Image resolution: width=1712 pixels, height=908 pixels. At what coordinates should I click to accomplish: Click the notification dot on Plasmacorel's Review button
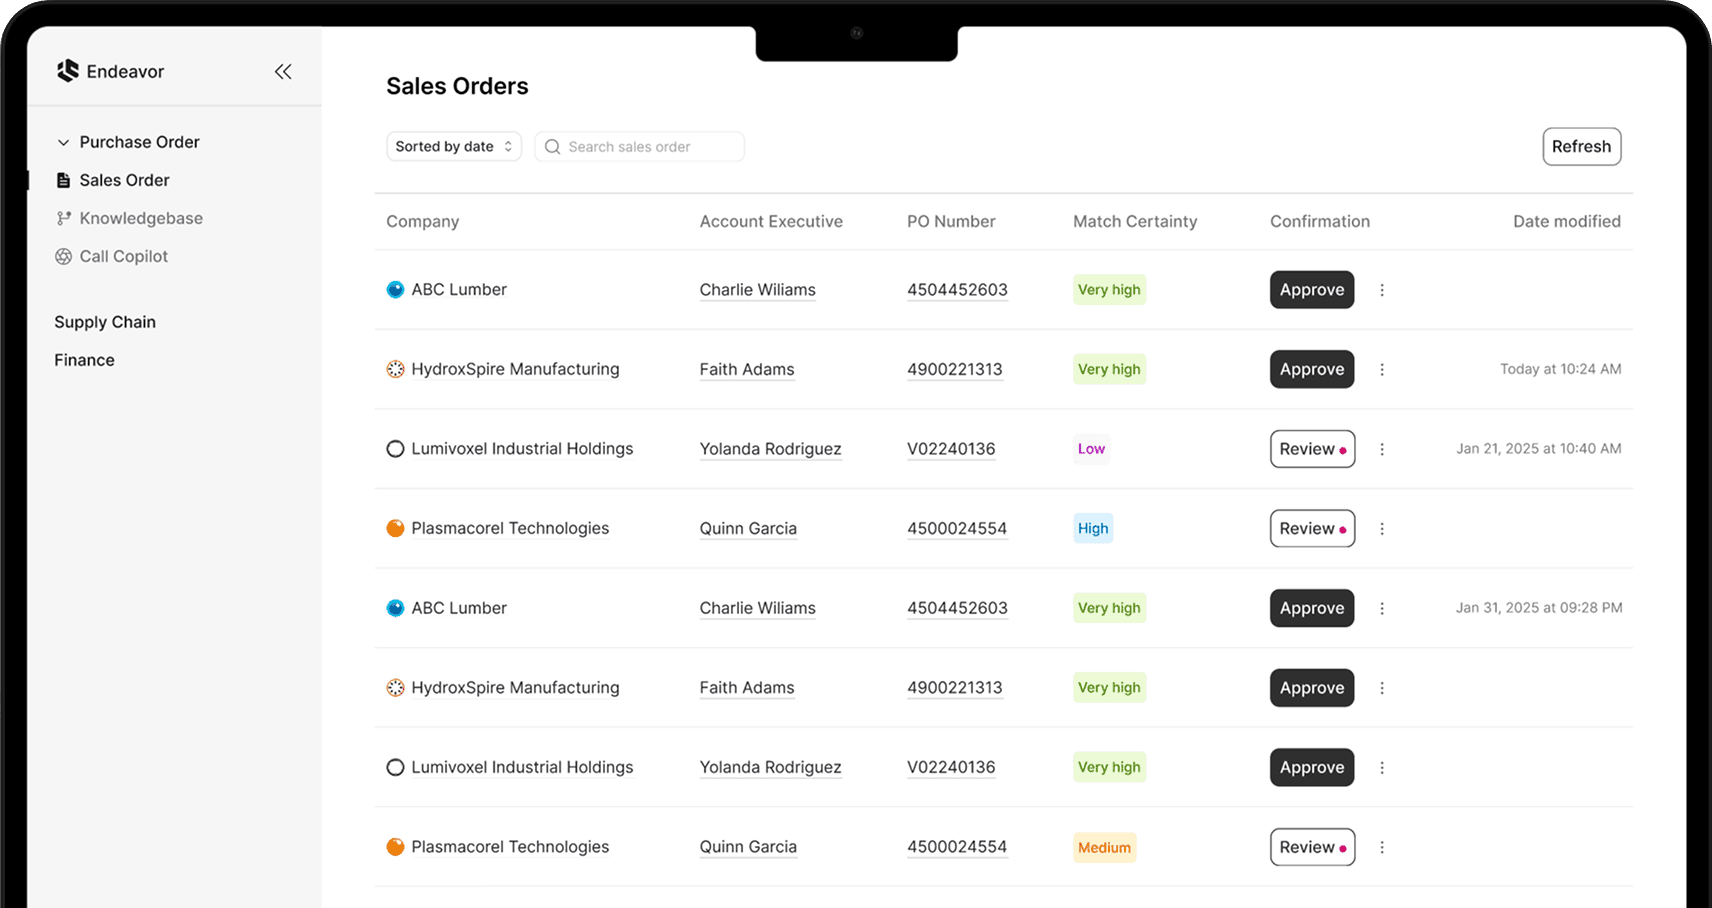[1345, 528]
